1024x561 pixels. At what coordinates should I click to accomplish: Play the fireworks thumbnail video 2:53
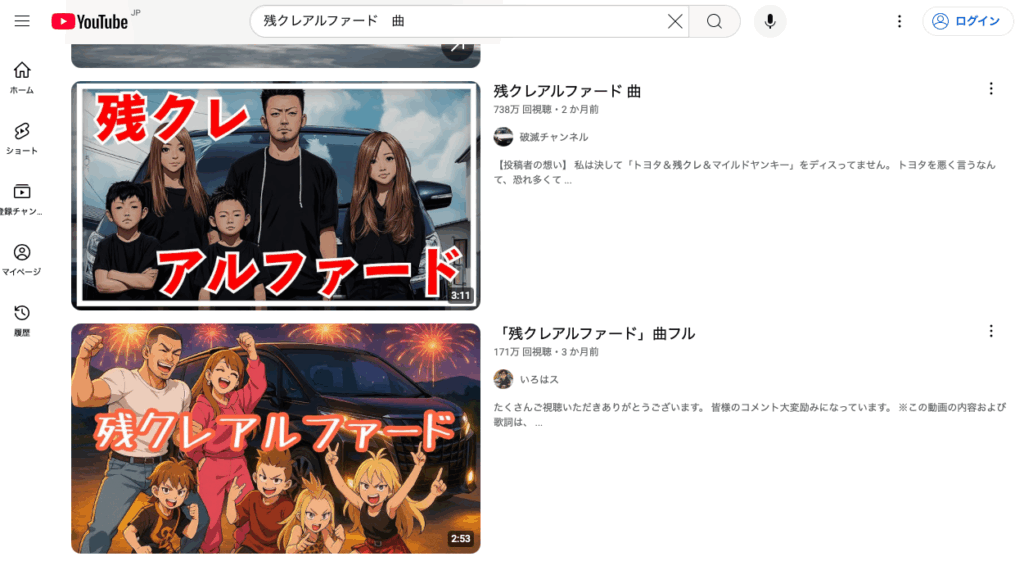tap(276, 438)
